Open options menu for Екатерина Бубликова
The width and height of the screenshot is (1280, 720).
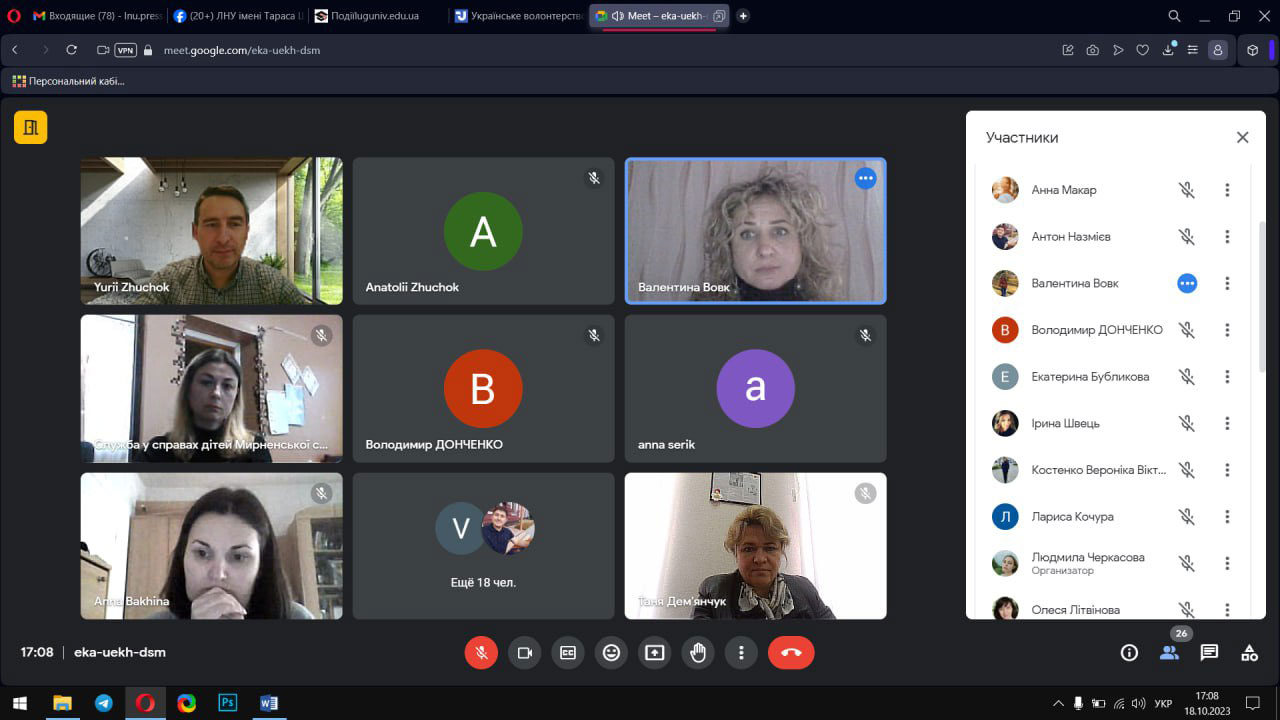pyautogui.click(x=1227, y=377)
